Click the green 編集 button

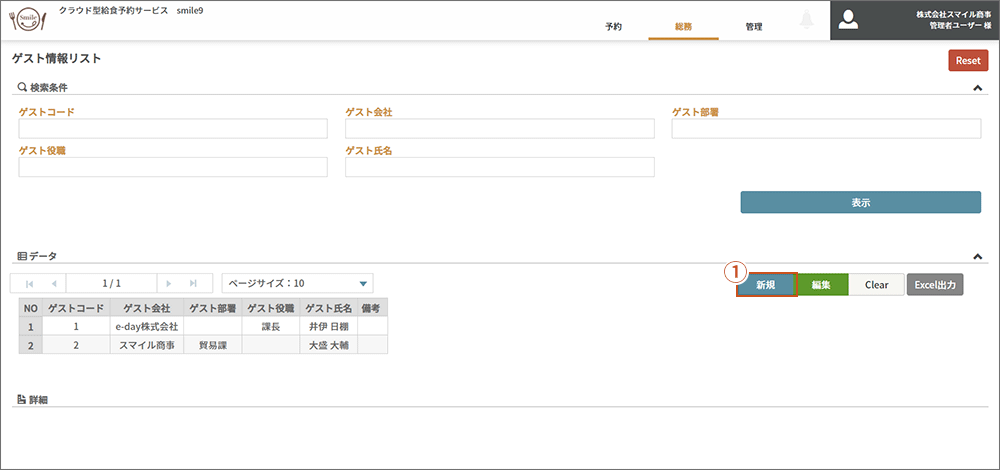tap(821, 285)
